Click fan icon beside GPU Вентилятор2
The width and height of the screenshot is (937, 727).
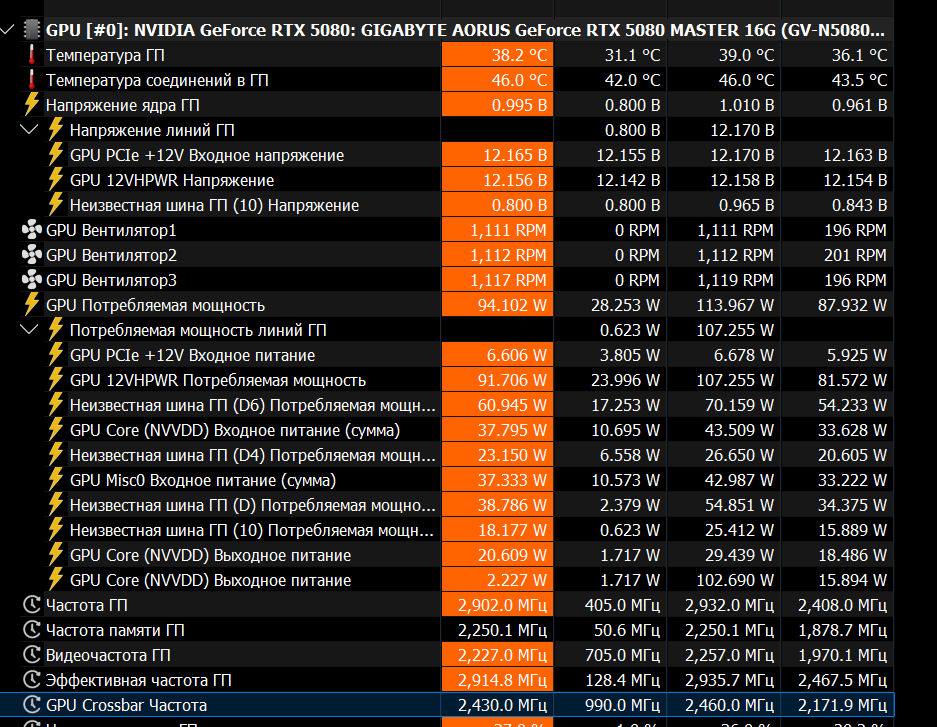click(x=32, y=255)
